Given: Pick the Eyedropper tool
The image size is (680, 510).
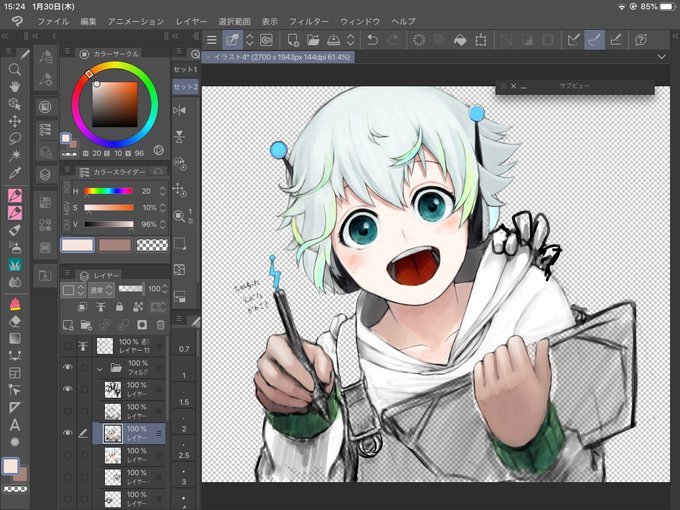Looking at the screenshot, I should pos(14,173).
